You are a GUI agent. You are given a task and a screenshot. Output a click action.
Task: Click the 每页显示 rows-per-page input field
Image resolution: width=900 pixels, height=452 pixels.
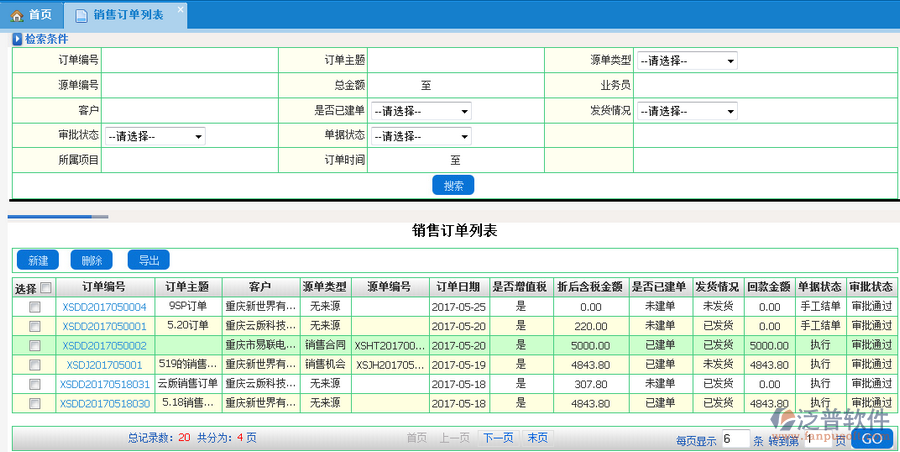pos(735,439)
